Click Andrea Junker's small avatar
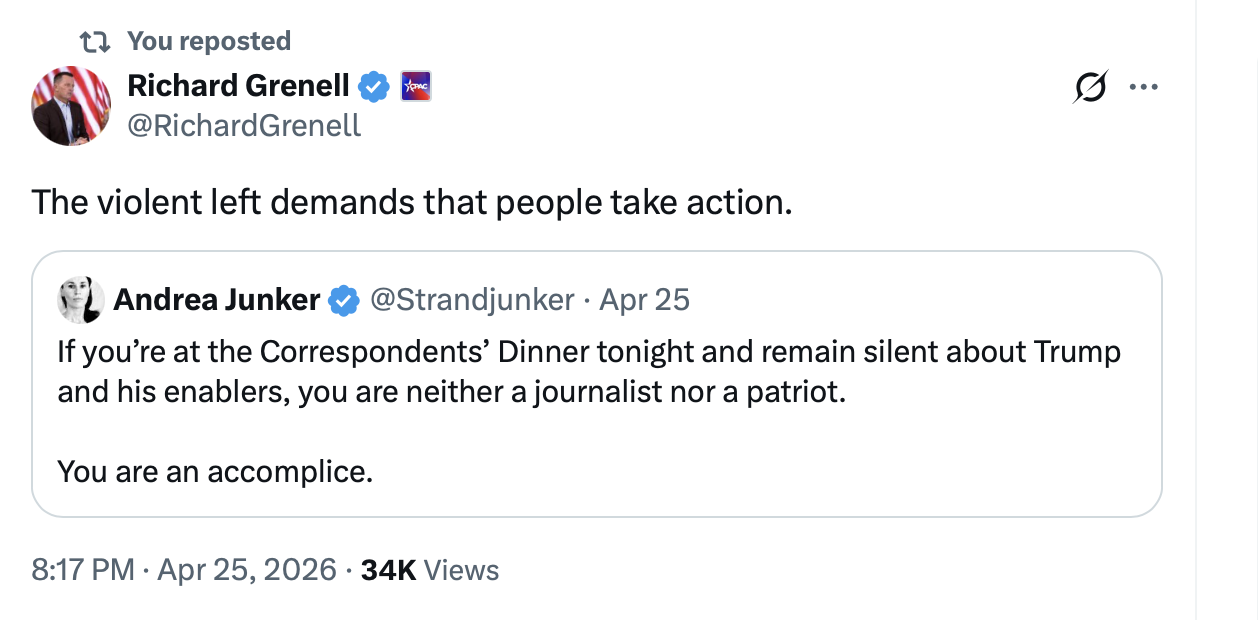Image resolution: width=1258 pixels, height=620 pixels. [81, 300]
